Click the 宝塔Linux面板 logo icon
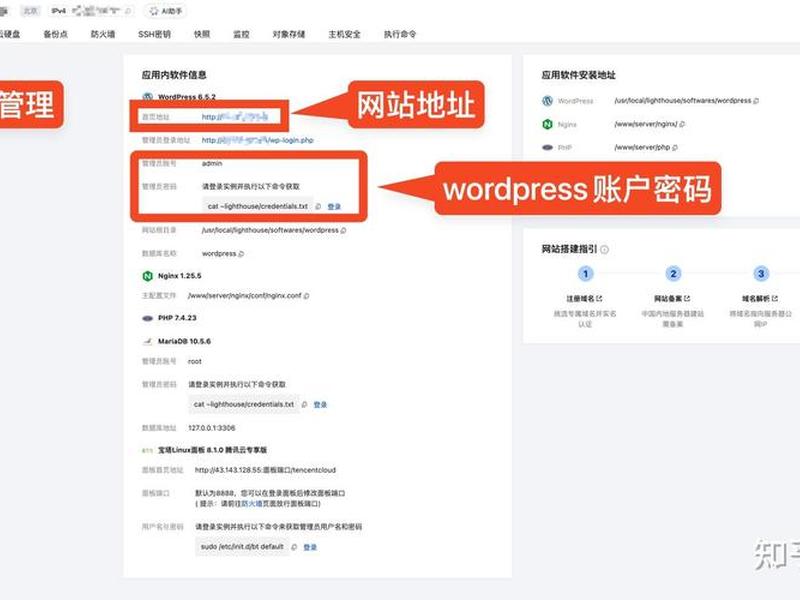Screen dimensions: 800x600 click(147, 451)
